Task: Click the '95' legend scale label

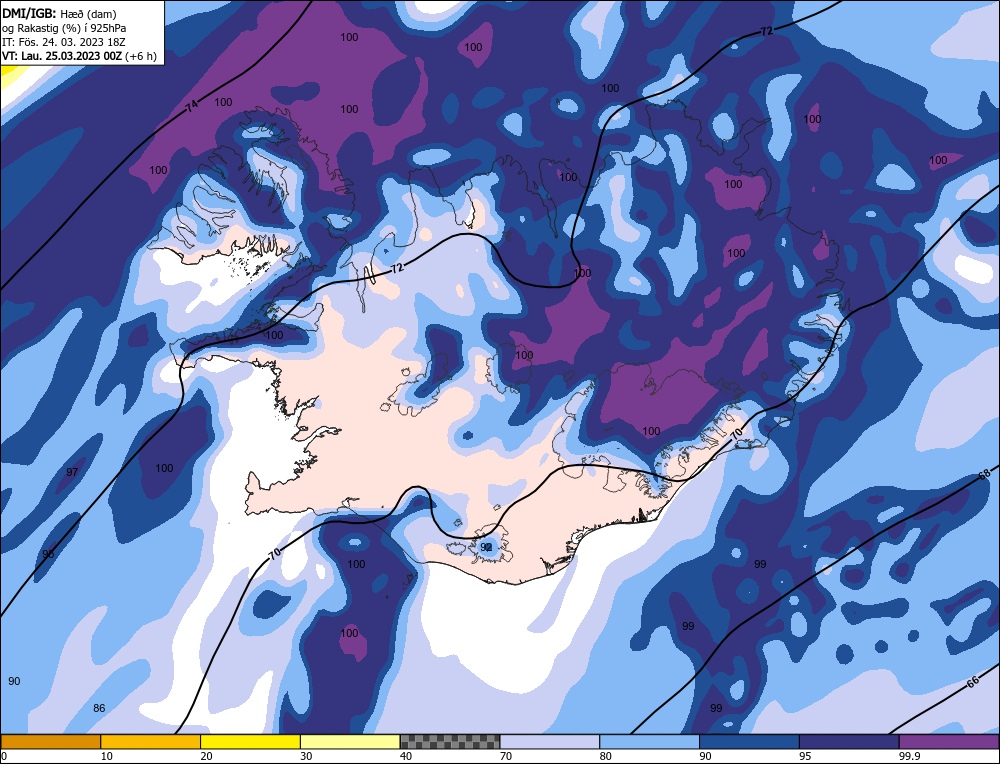Action: point(805,756)
